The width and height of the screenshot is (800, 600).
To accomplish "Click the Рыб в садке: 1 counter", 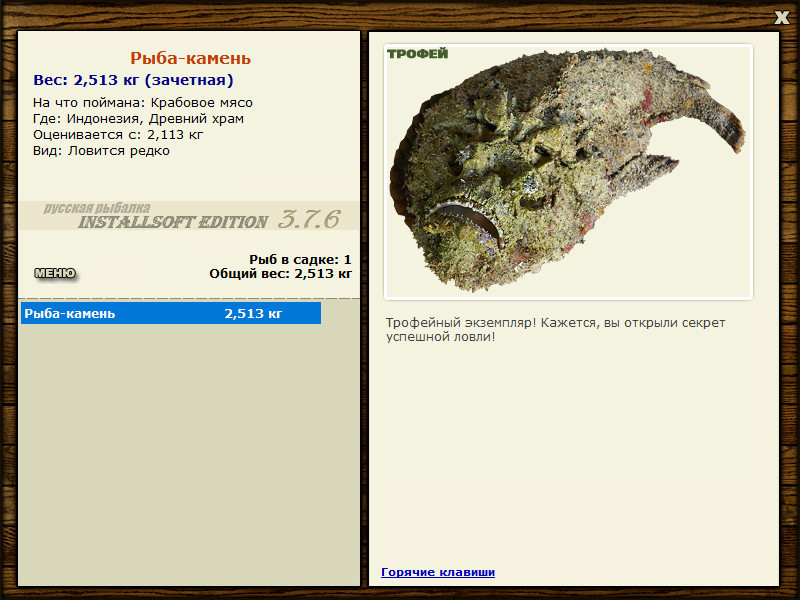I will coord(300,260).
